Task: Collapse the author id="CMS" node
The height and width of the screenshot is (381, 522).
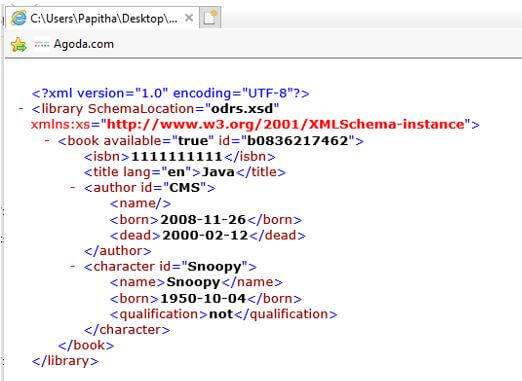Action: [x=73, y=187]
